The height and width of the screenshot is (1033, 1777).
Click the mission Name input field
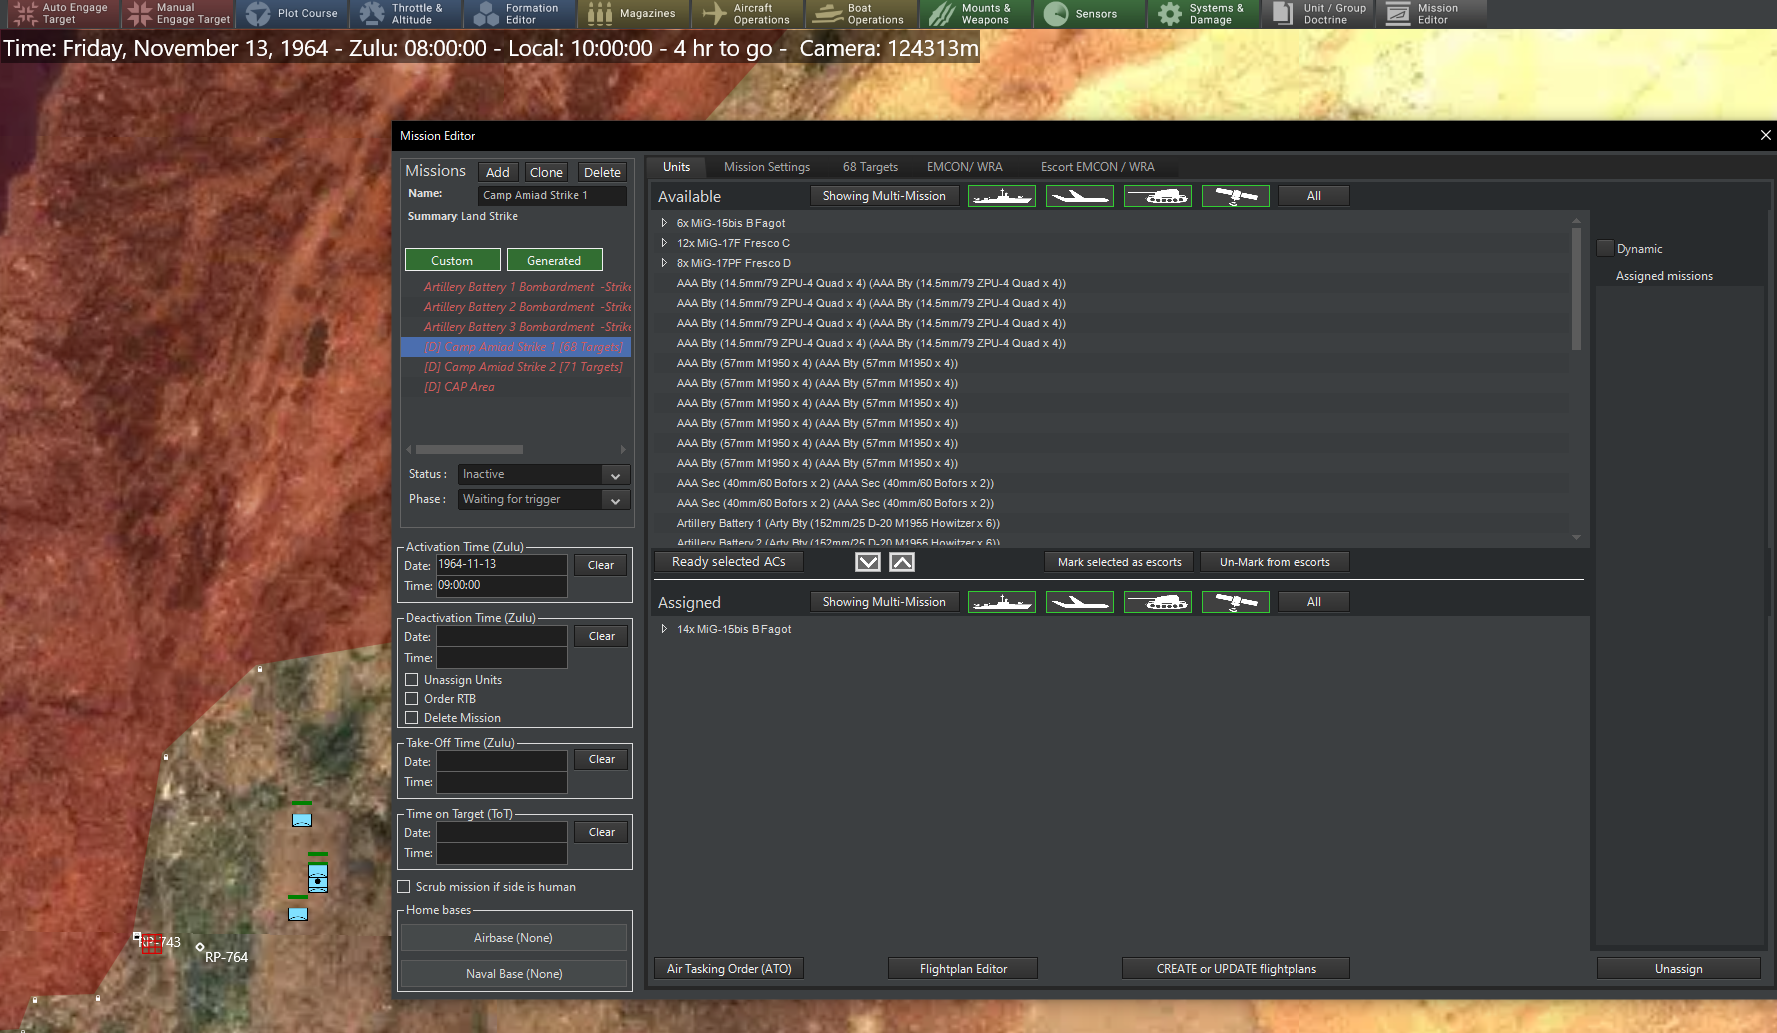[552, 195]
